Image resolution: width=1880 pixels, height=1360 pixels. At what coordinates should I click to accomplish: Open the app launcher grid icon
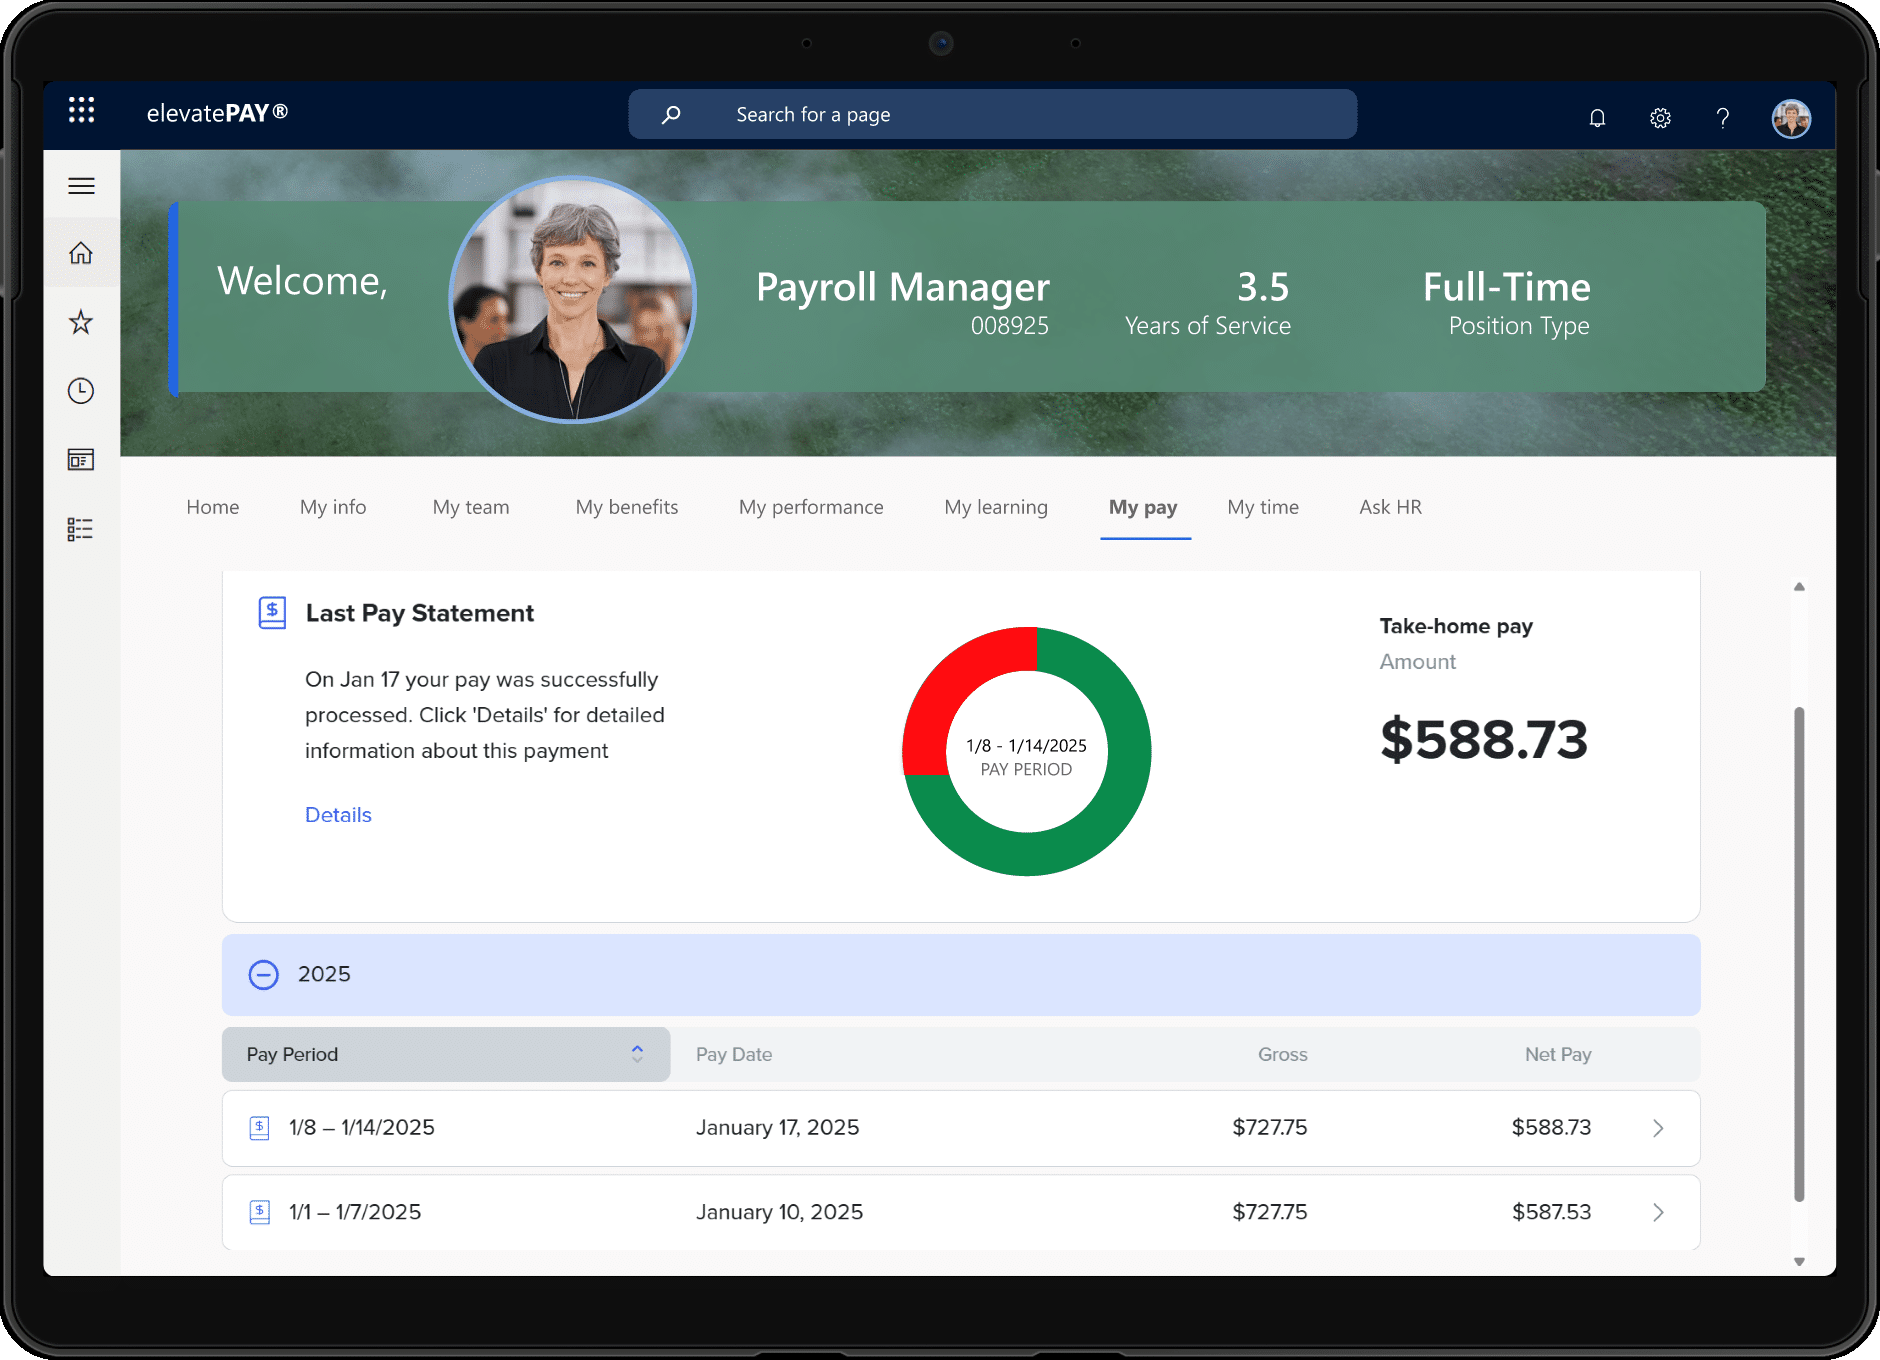[x=81, y=111]
